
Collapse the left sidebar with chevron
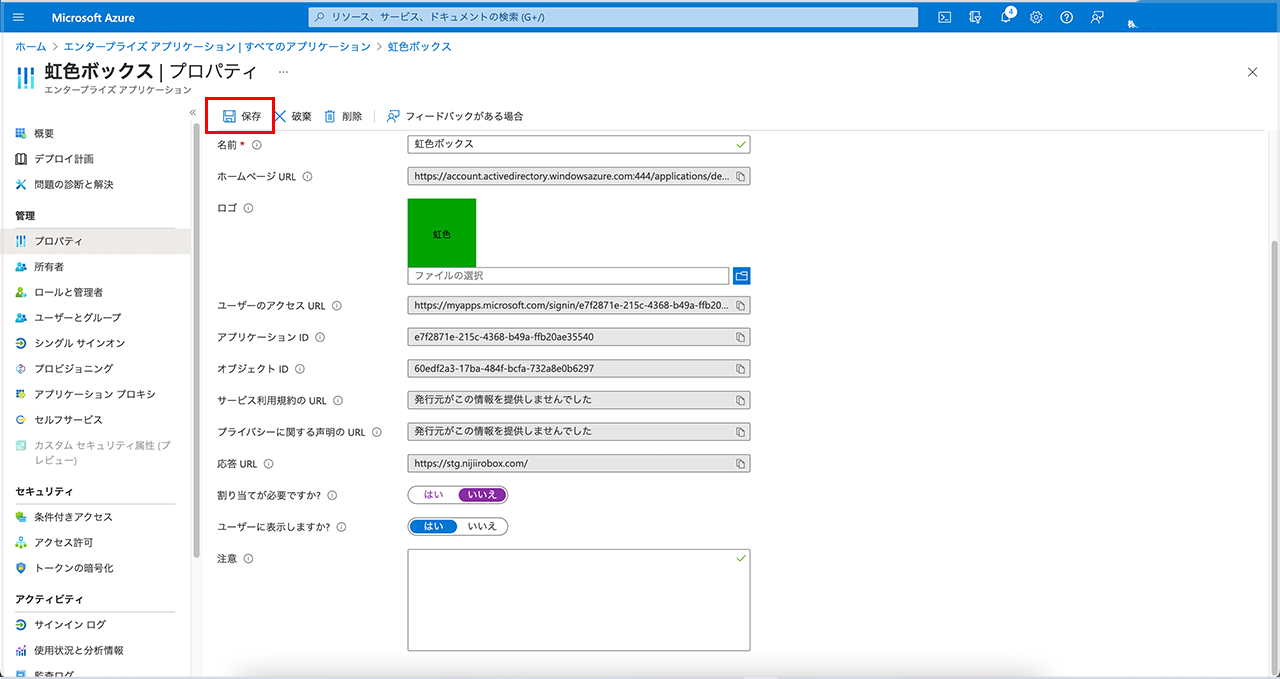[x=192, y=112]
